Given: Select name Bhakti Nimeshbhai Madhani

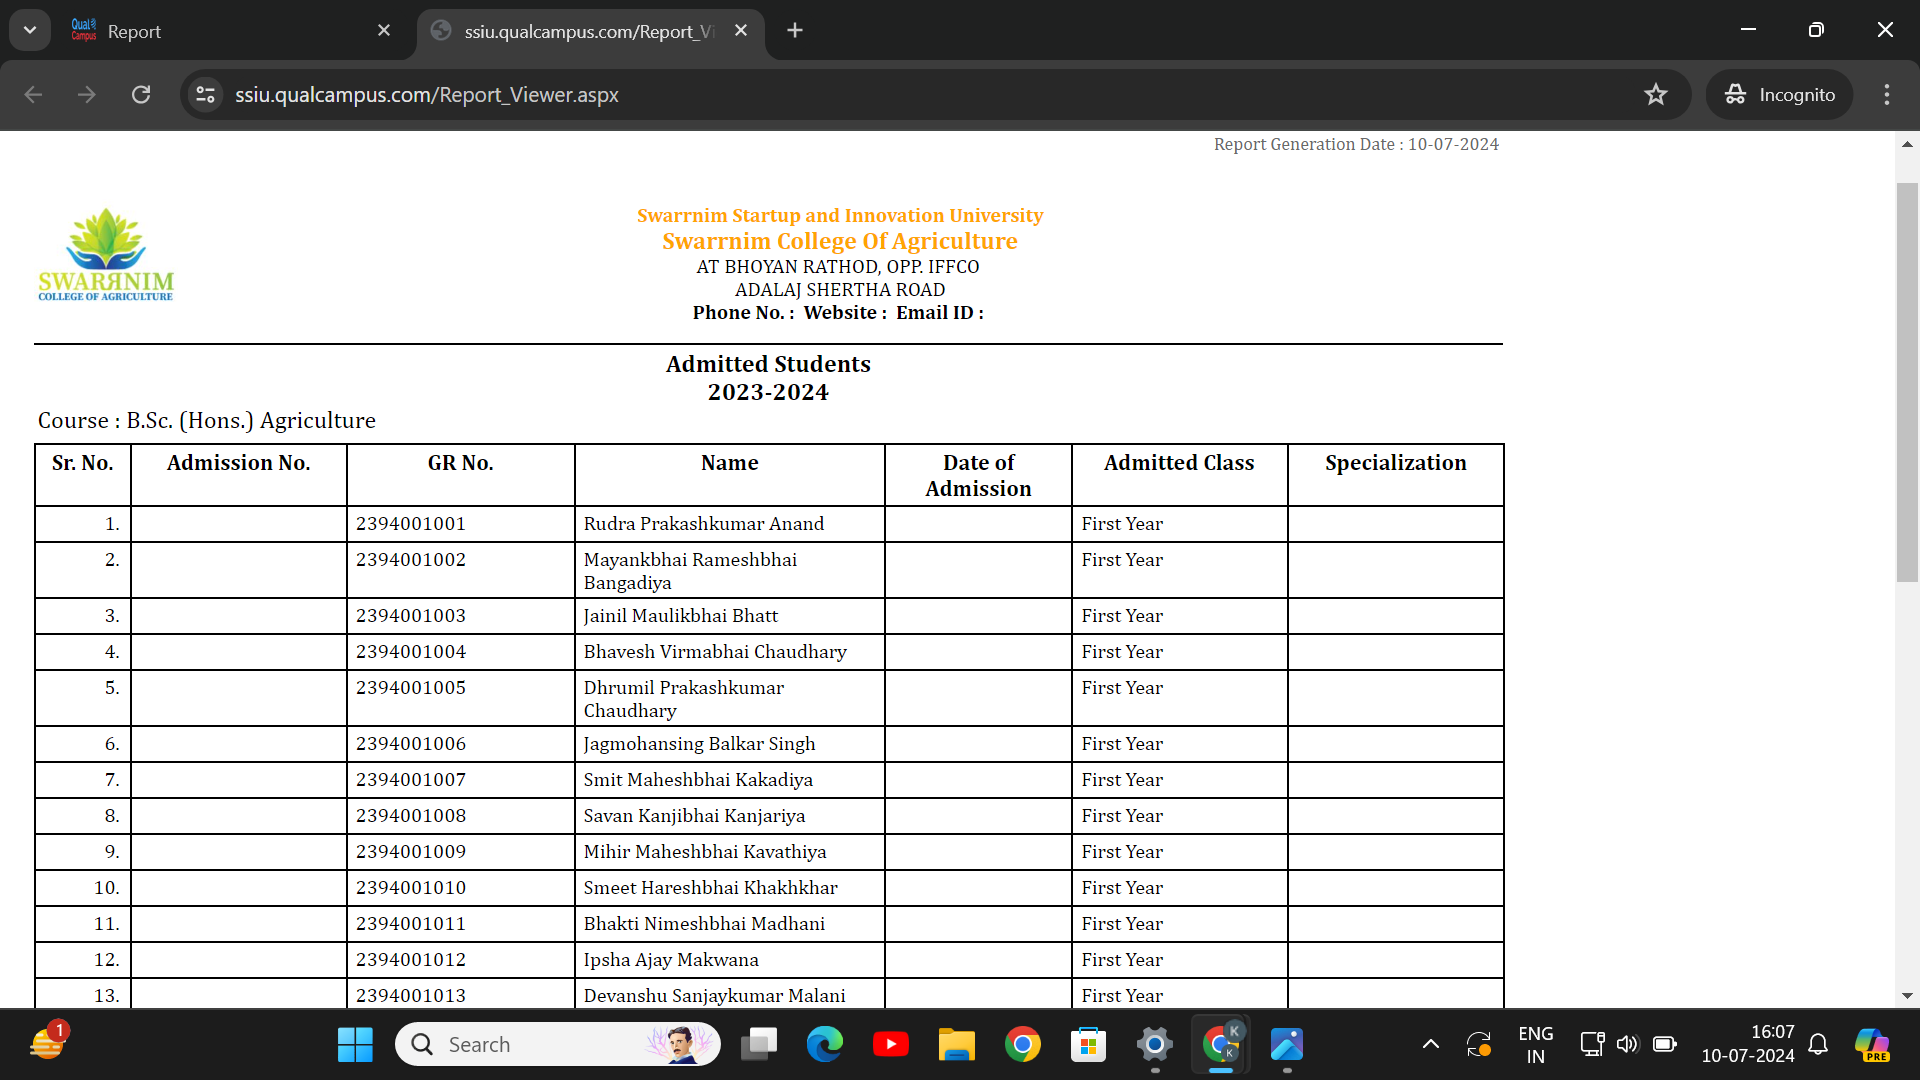Looking at the screenshot, I should tap(705, 924).
